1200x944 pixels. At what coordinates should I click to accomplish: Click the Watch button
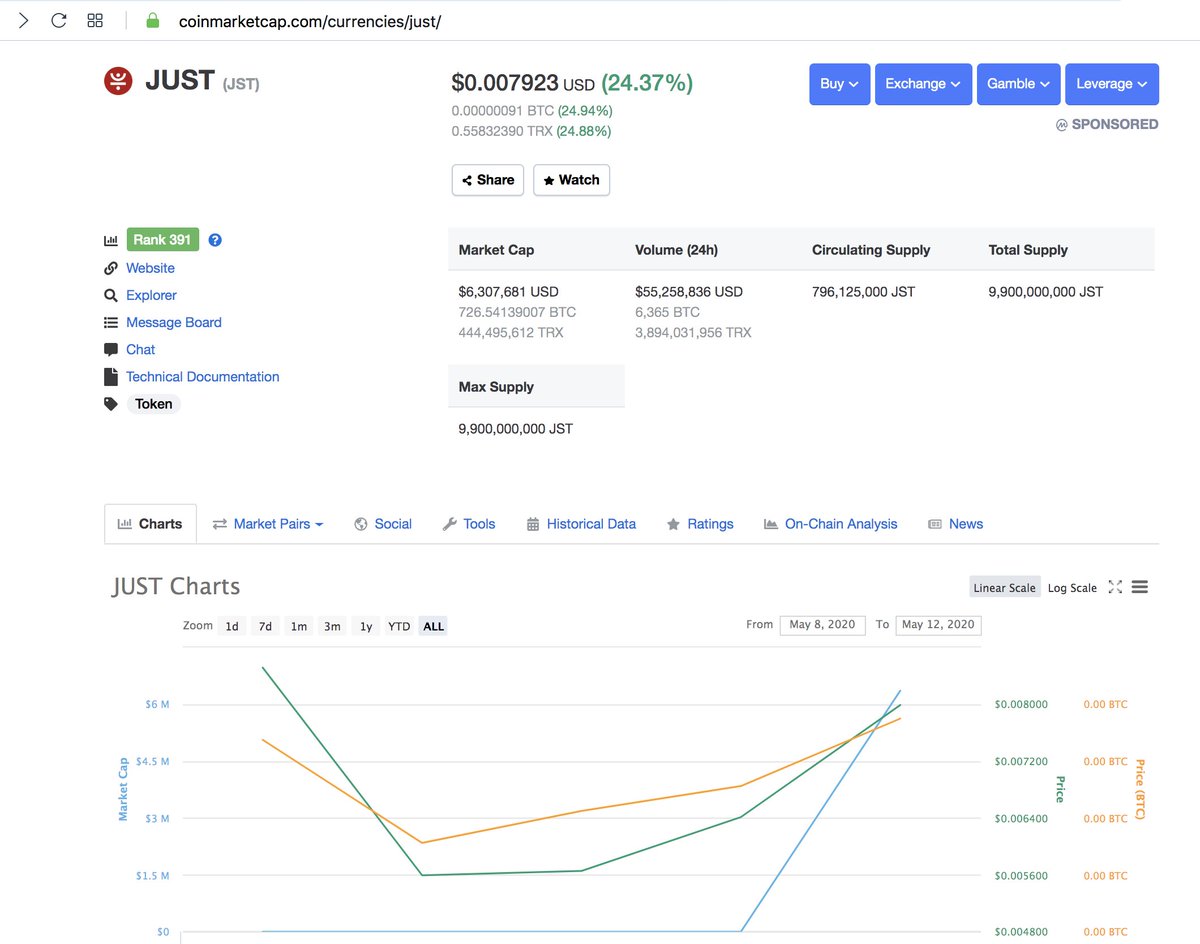click(571, 180)
